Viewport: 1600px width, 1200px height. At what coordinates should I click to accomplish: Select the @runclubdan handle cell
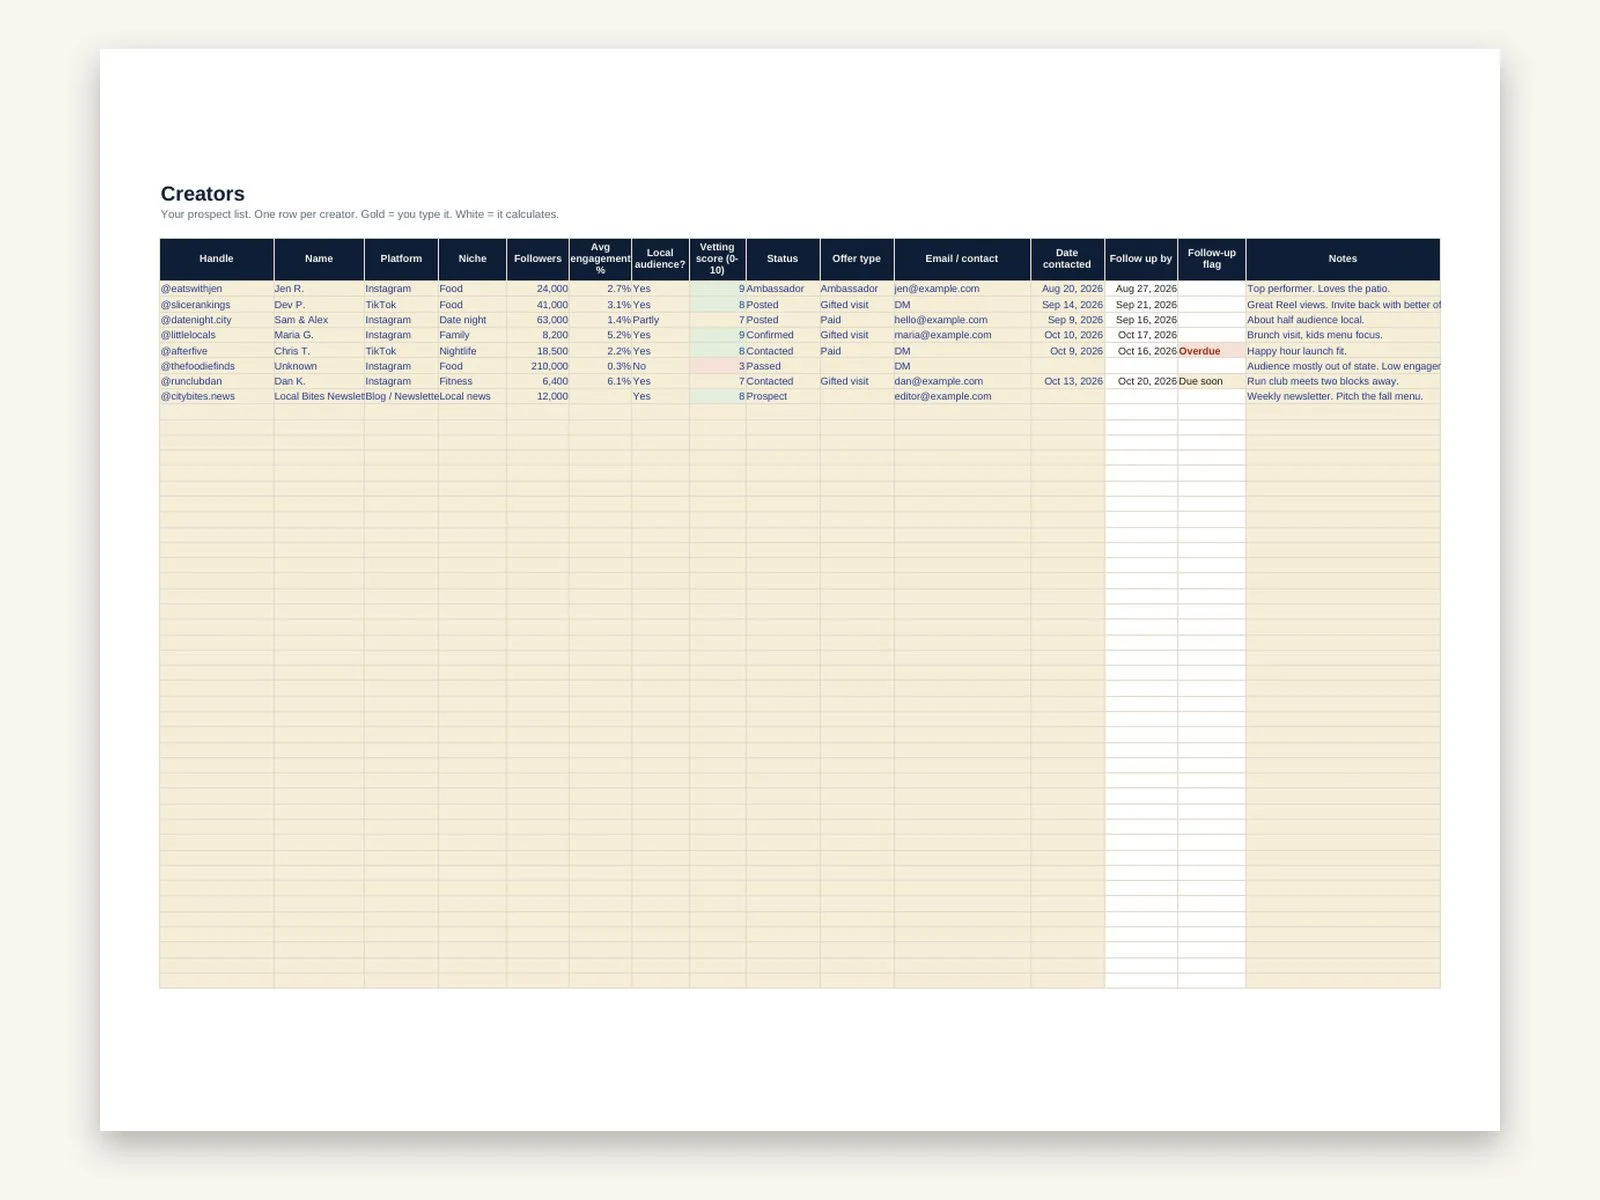click(x=216, y=381)
